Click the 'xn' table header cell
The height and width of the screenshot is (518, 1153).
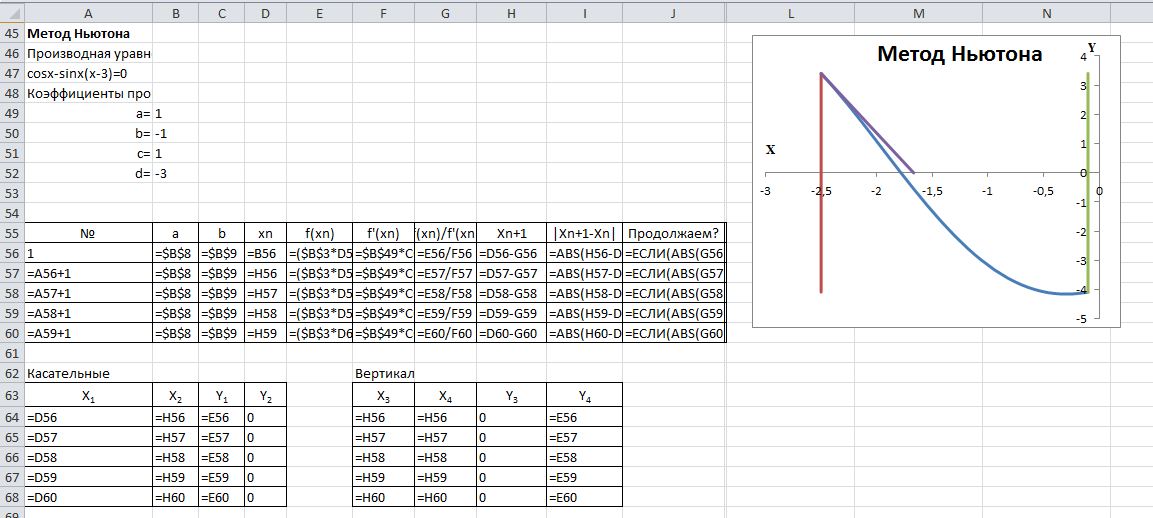tap(265, 234)
